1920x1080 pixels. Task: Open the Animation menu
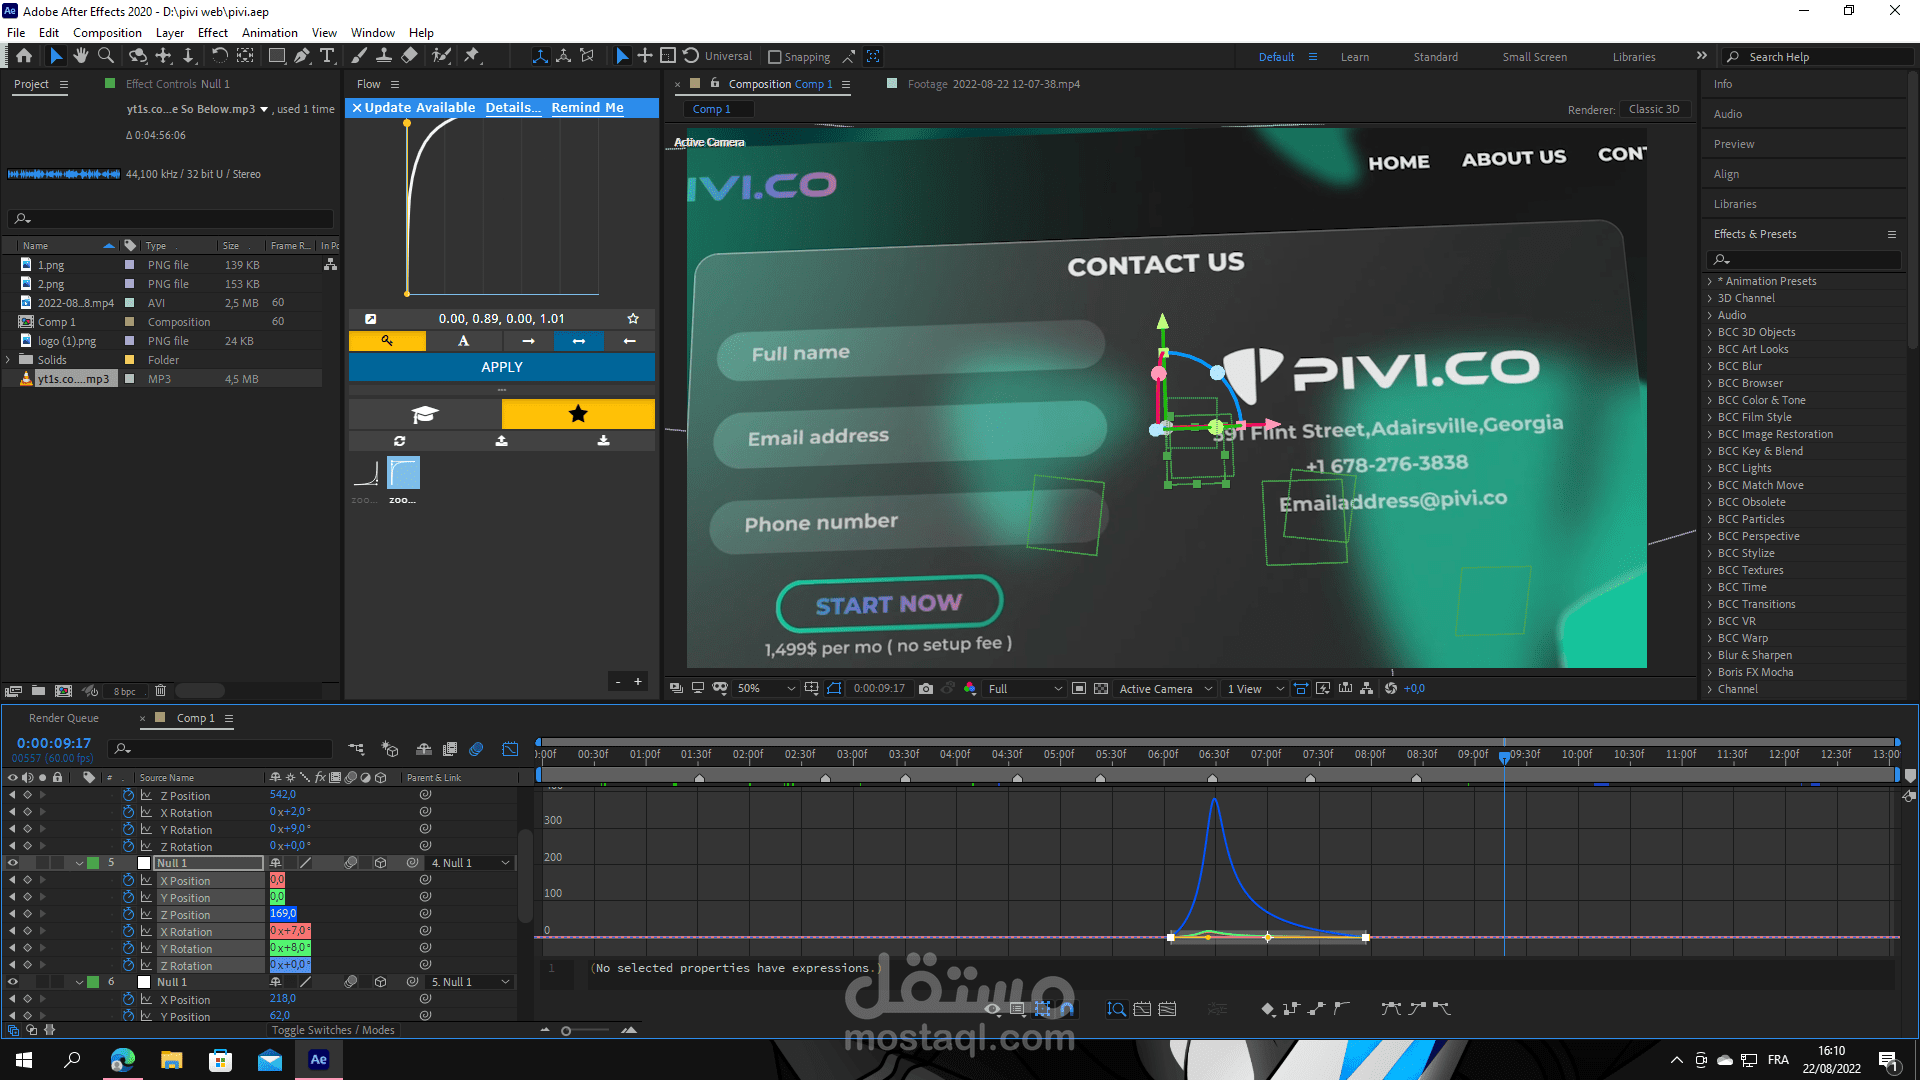pyautogui.click(x=269, y=32)
